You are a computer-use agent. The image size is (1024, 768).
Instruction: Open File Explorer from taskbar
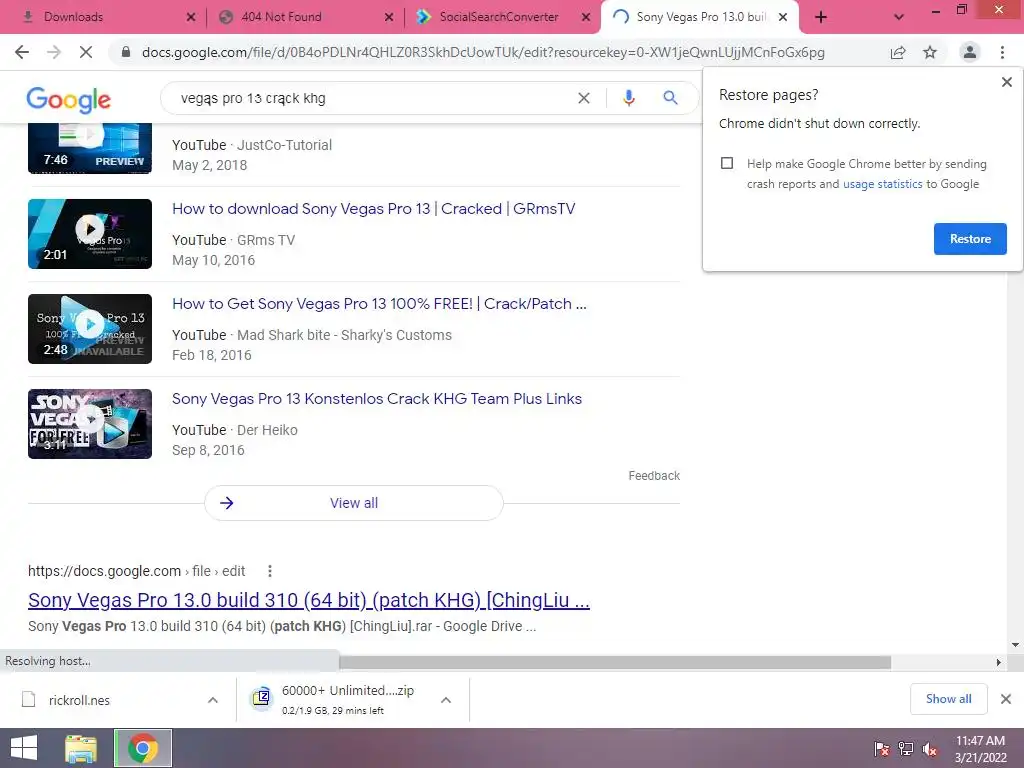(x=81, y=748)
